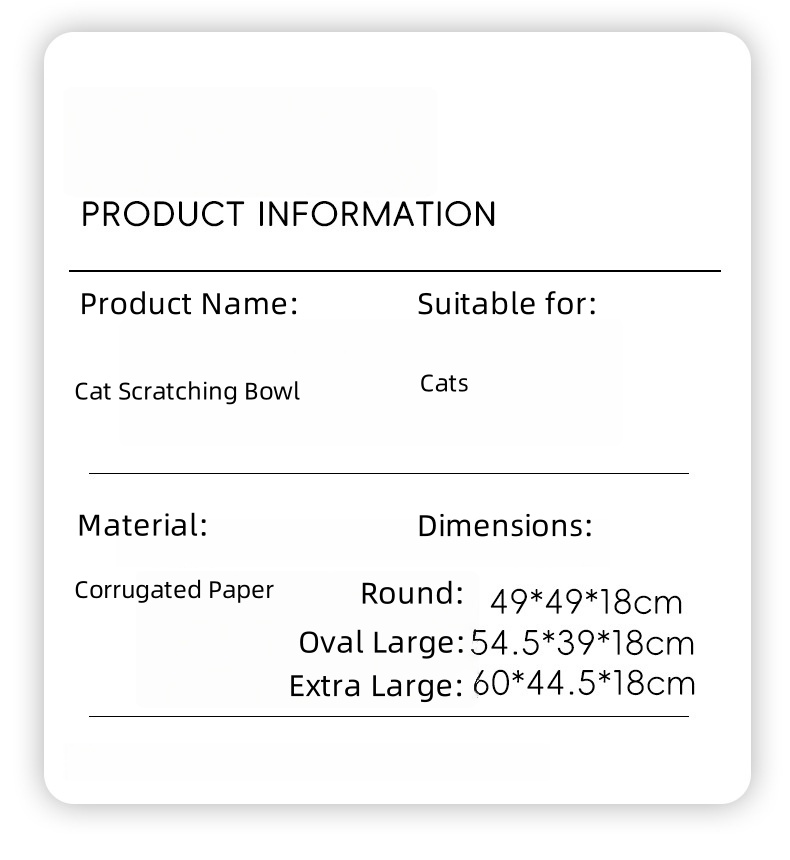Image resolution: width=790 pixels, height=860 pixels.
Task: Click the bottom divider line below the dimensions
Action: 388,716
